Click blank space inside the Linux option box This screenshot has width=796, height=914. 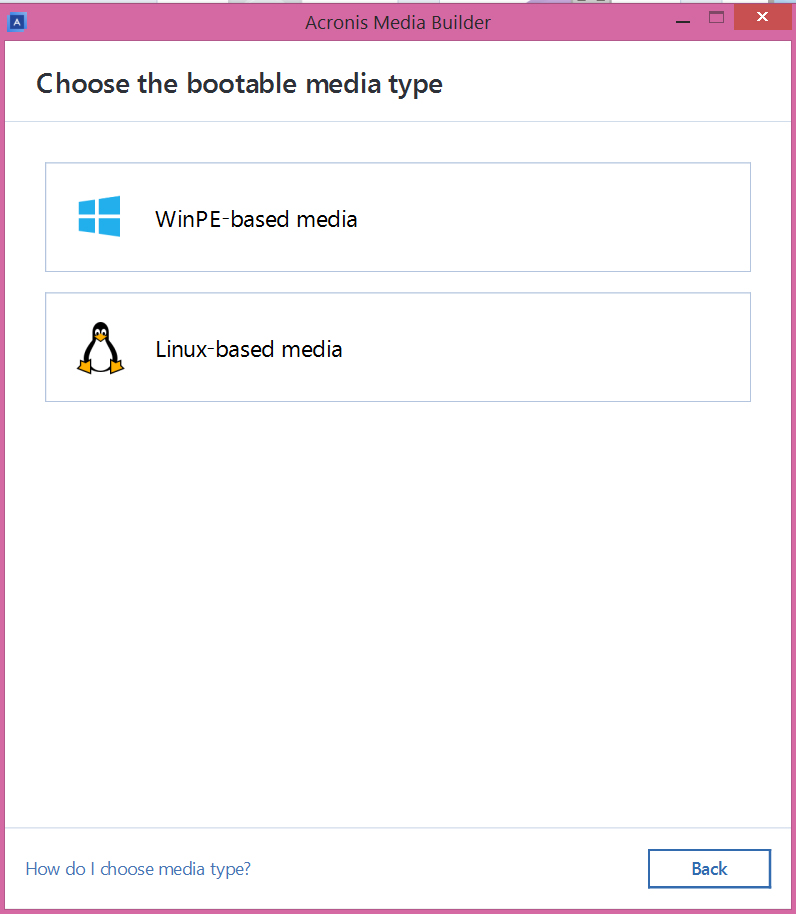click(x=554, y=347)
